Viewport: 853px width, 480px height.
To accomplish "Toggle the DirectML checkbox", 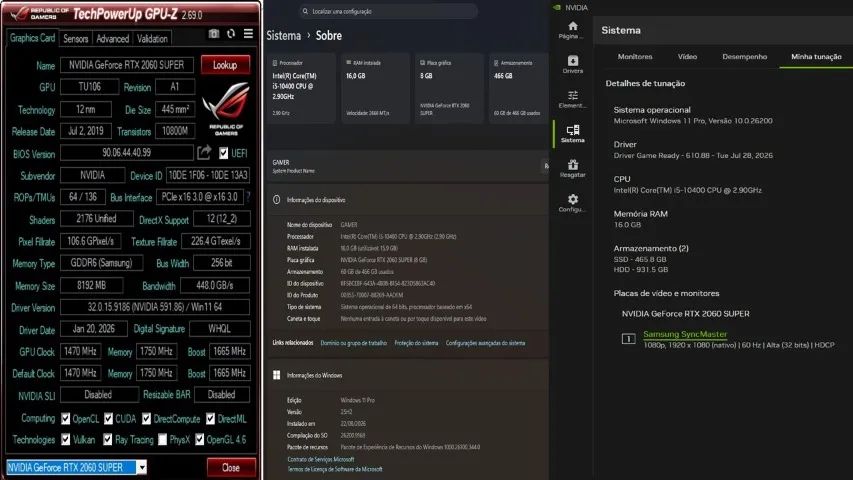I will pos(211,419).
